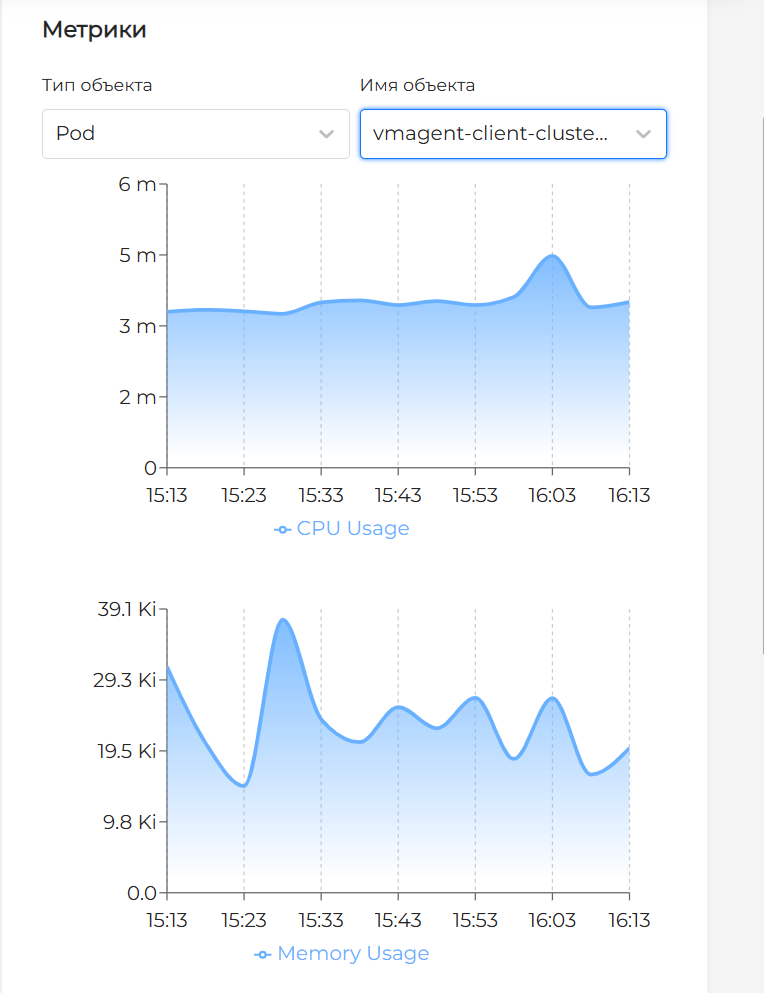The image size is (764, 993).
Task: Open the Тип объекта dropdown
Action: pyautogui.click(x=195, y=134)
